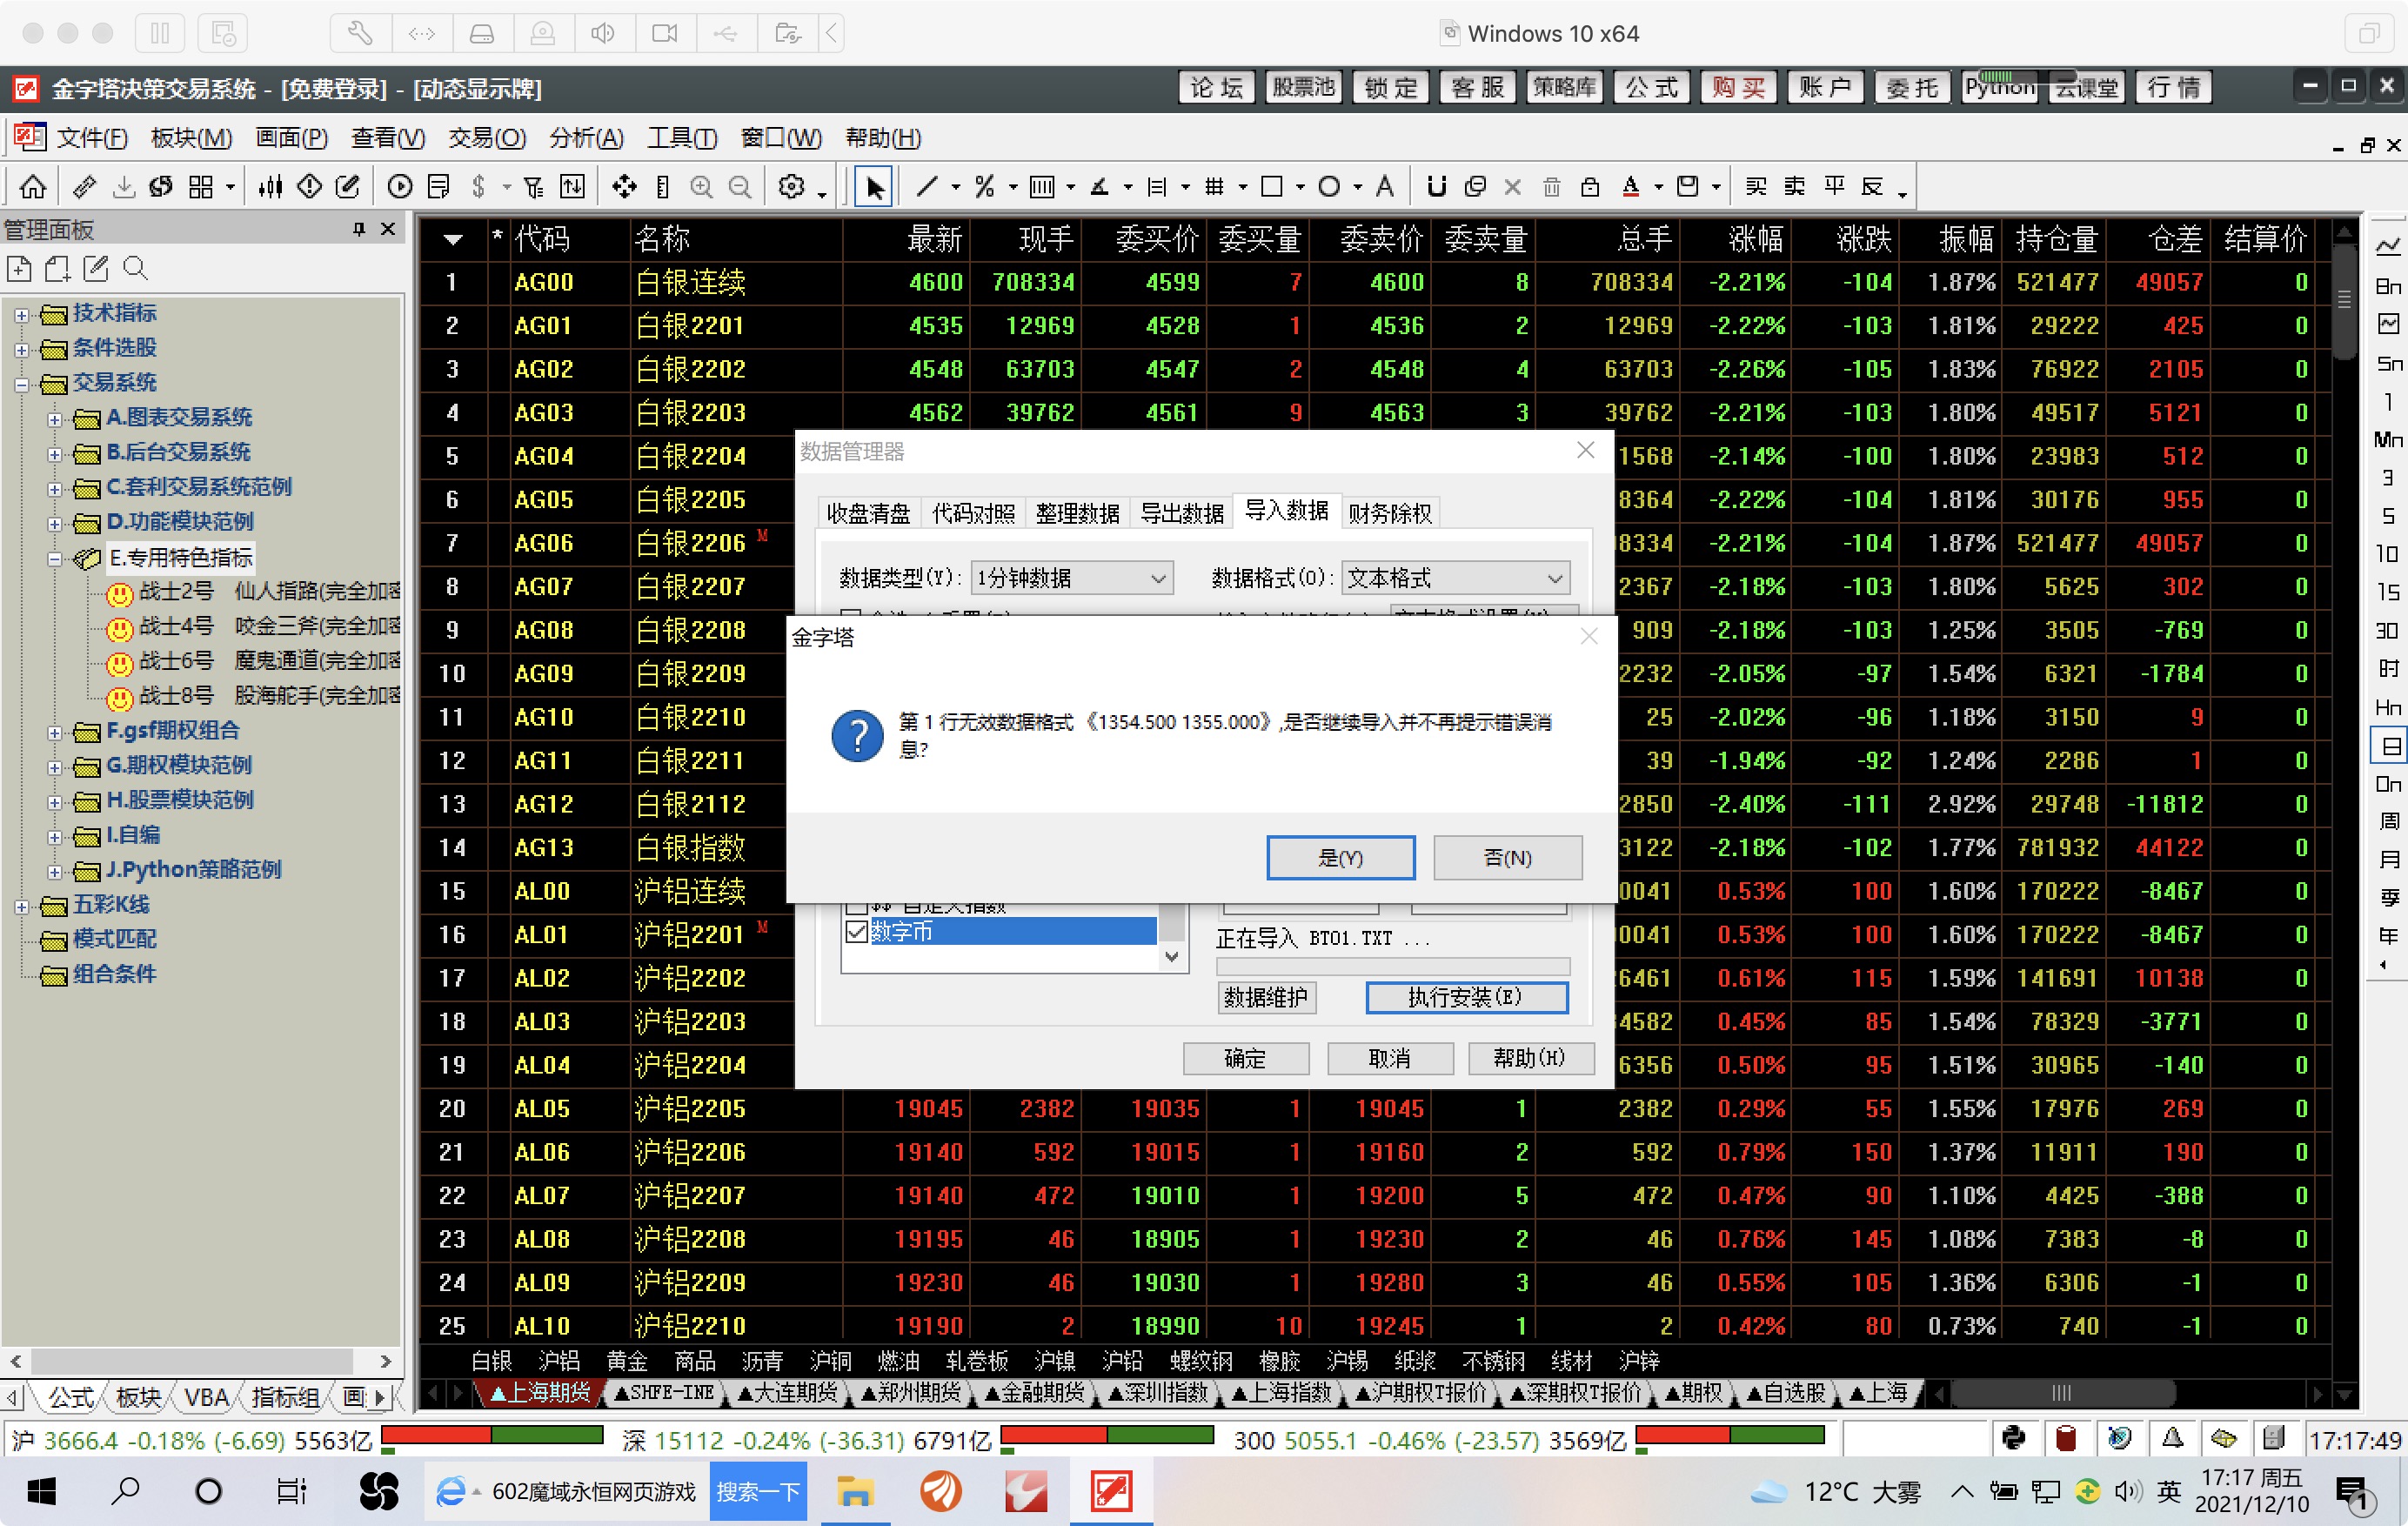Open the 数据格式 文本格式 dropdown
2408x1526 pixels.
click(1455, 578)
